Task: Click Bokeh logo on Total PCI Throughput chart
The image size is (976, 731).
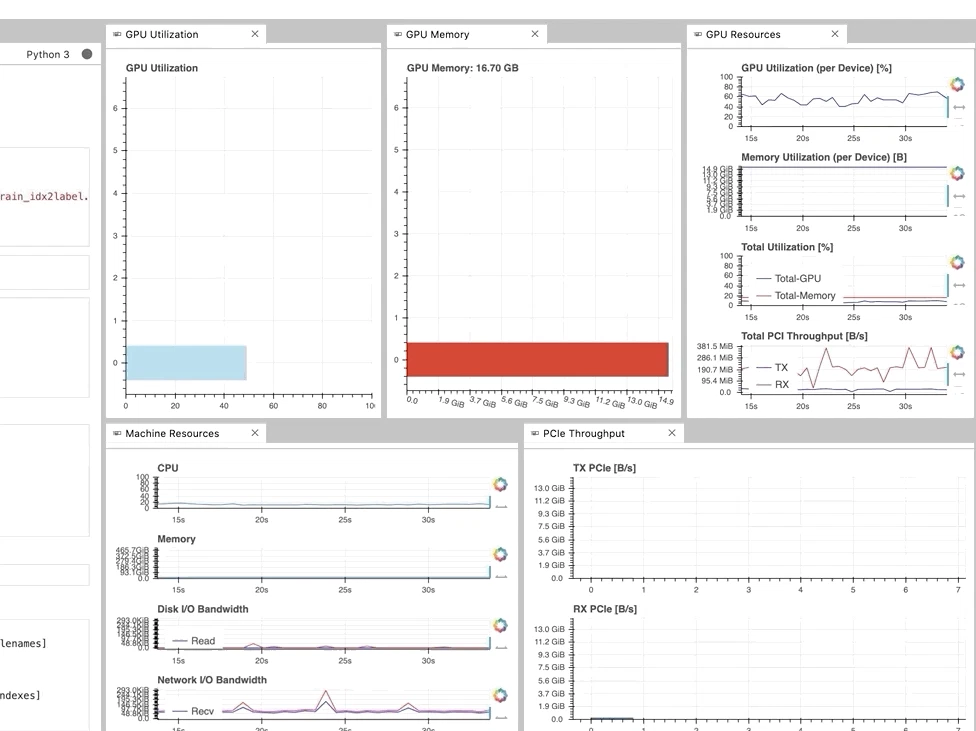Action: tap(957, 352)
